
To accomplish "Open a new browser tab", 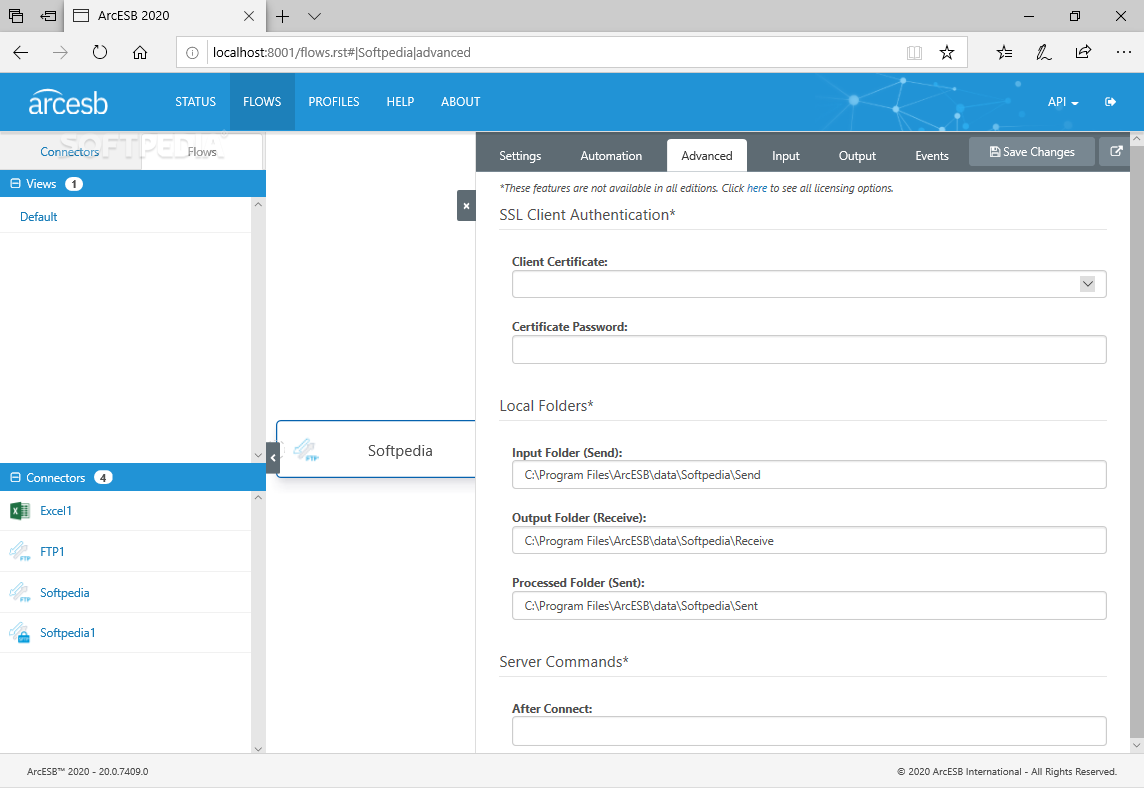I will pos(282,16).
